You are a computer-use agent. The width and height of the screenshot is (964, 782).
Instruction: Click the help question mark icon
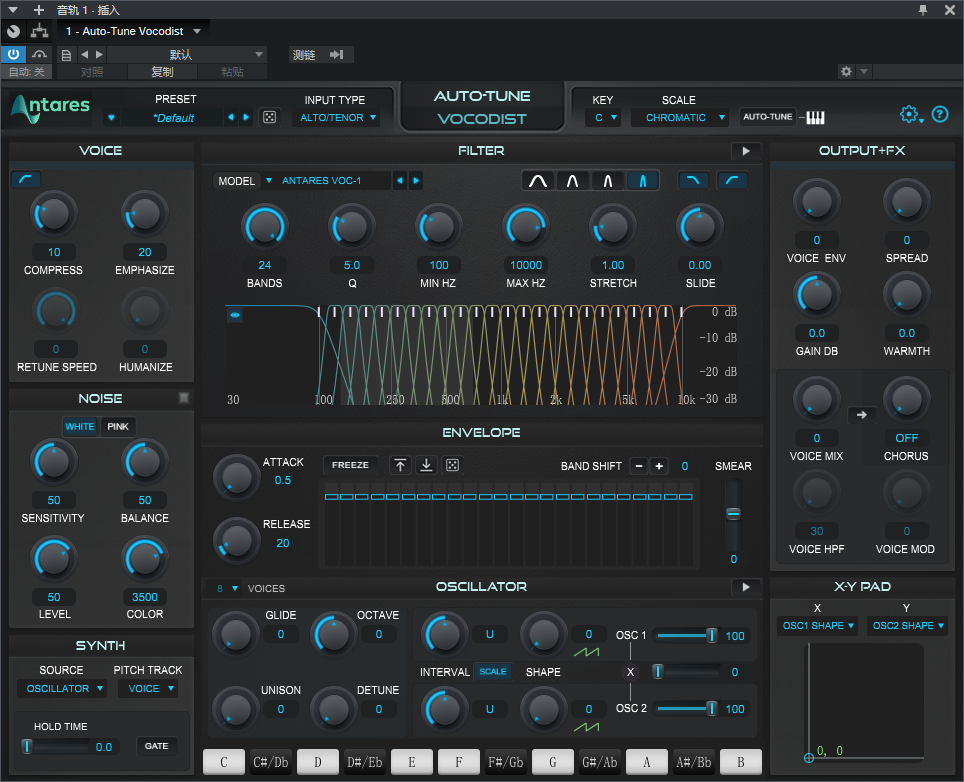[x=940, y=114]
